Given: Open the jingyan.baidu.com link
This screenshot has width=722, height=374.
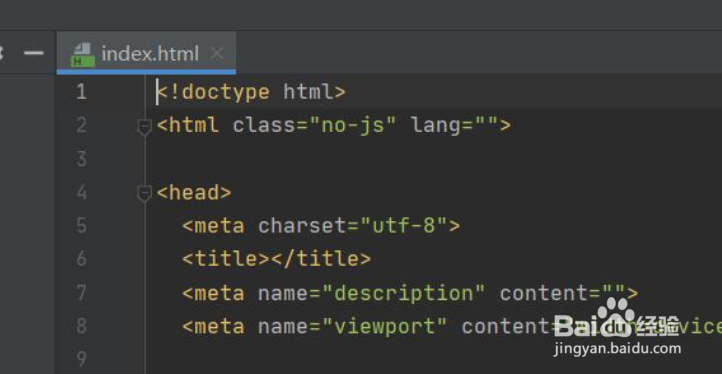Looking at the screenshot, I should point(617,348).
